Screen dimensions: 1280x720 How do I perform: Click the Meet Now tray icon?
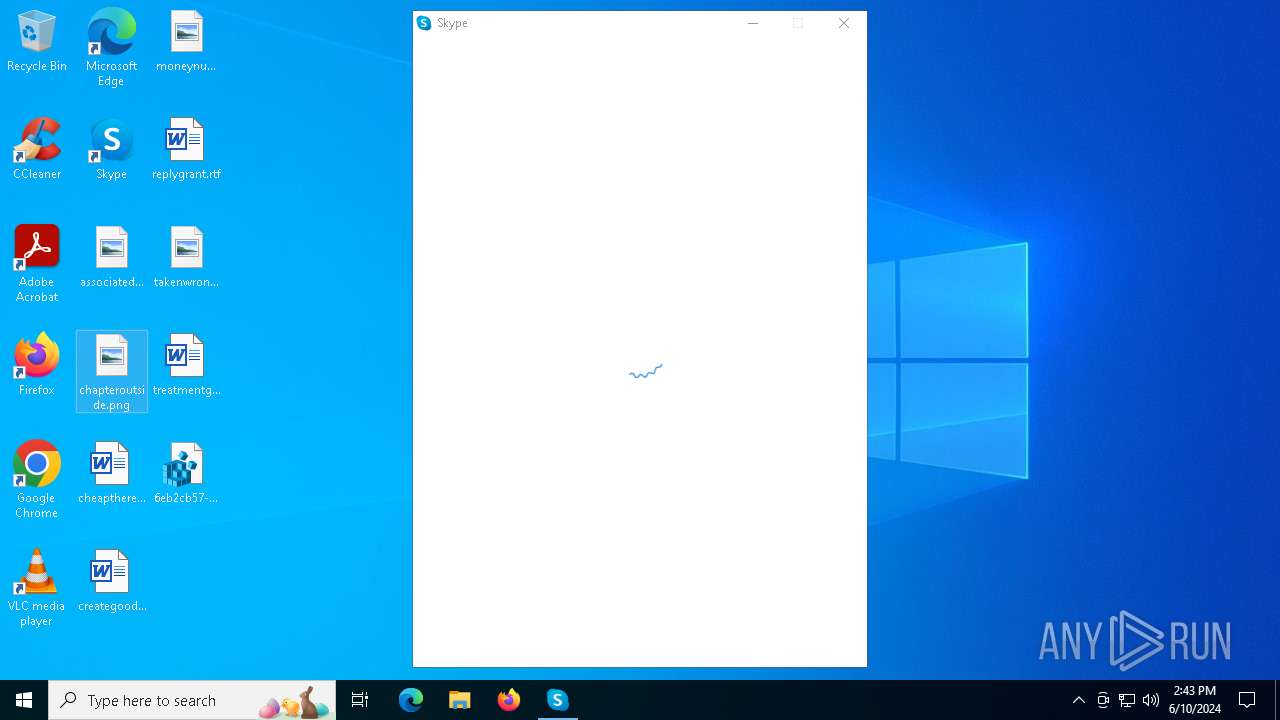[1103, 700]
